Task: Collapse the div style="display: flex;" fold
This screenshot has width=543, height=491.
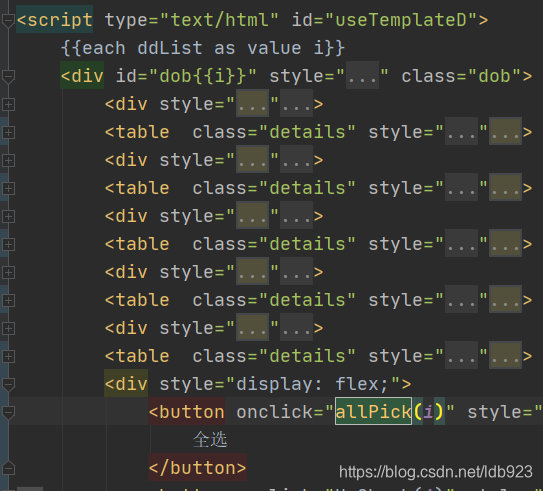Action: point(8,384)
